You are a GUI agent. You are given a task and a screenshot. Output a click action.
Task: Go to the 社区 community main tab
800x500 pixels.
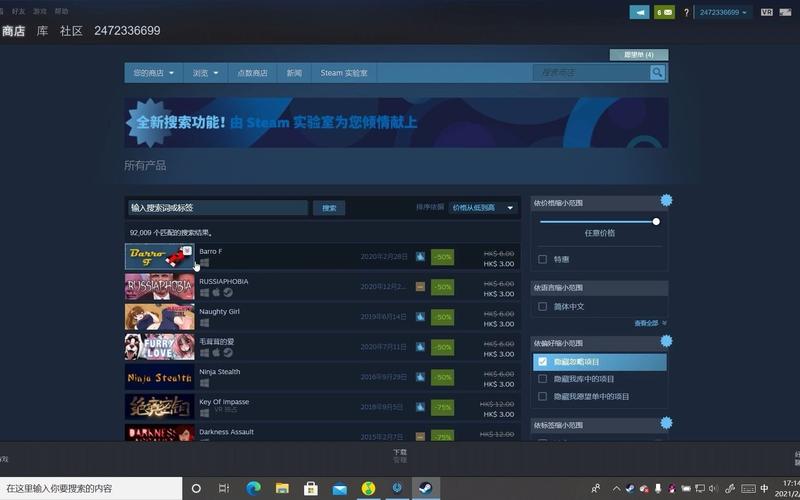(x=71, y=31)
